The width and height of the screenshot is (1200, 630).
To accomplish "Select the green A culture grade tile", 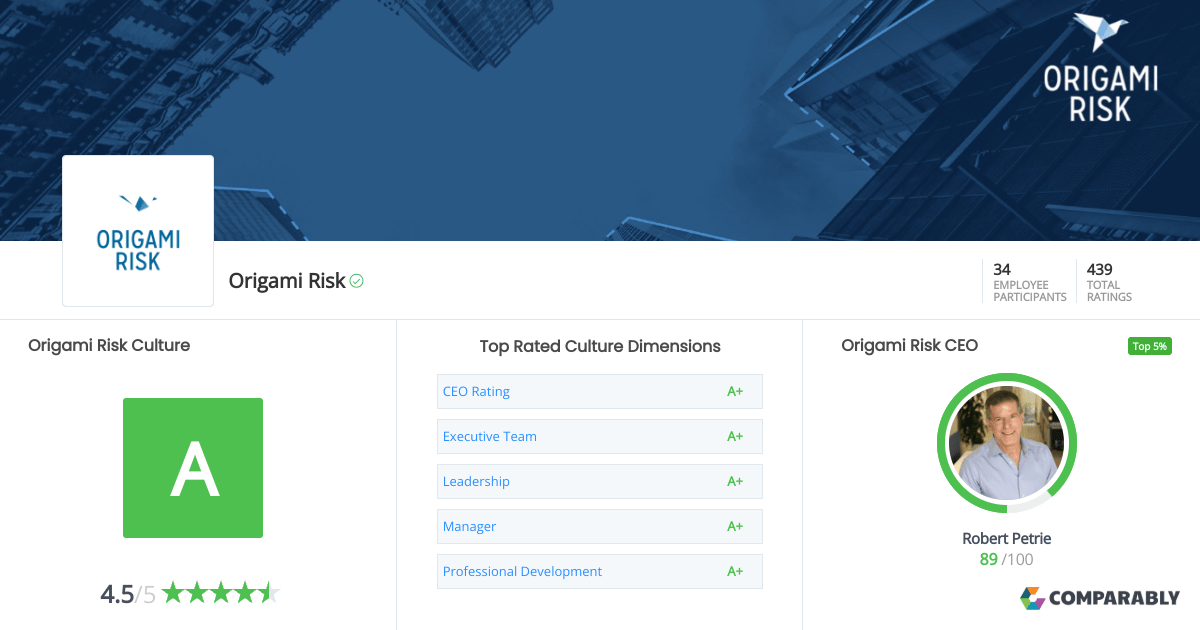I will (192, 468).
